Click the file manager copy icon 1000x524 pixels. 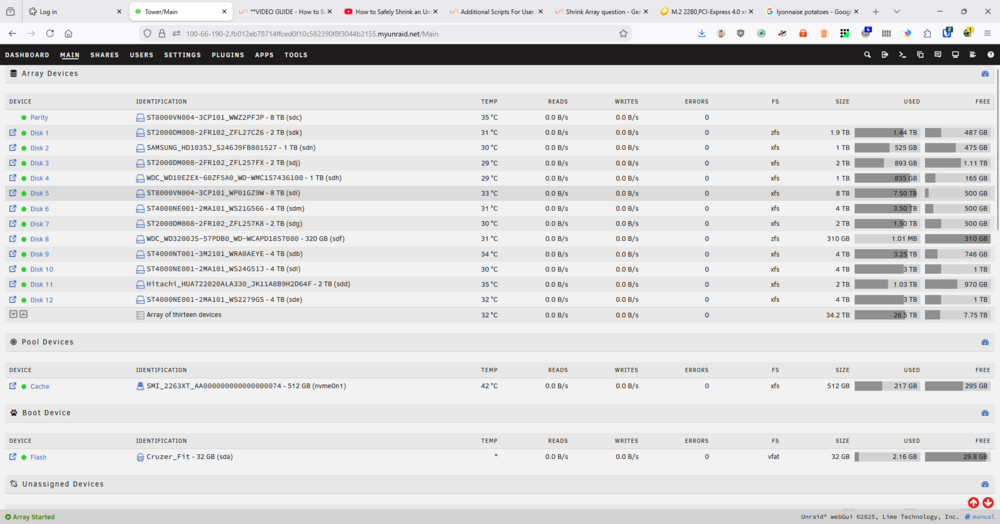pyautogui.click(x=920, y=55)
